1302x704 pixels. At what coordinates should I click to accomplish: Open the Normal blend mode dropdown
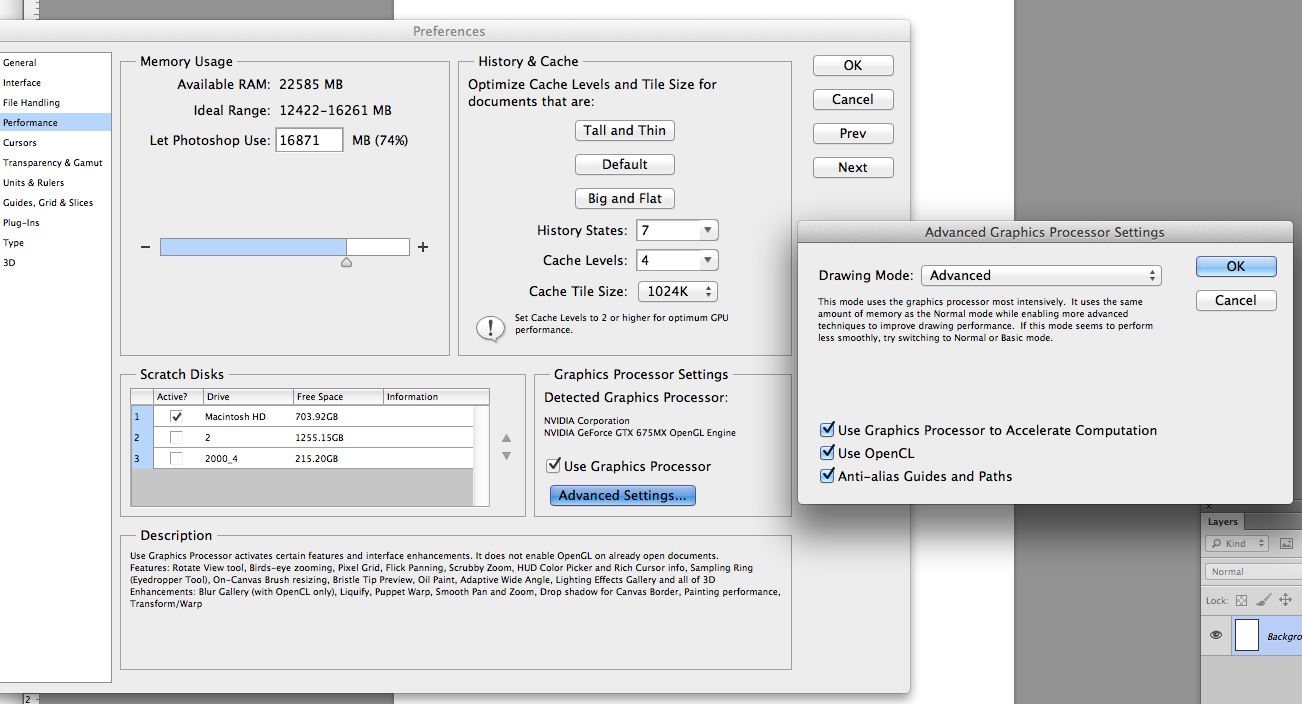(1254, 572)
